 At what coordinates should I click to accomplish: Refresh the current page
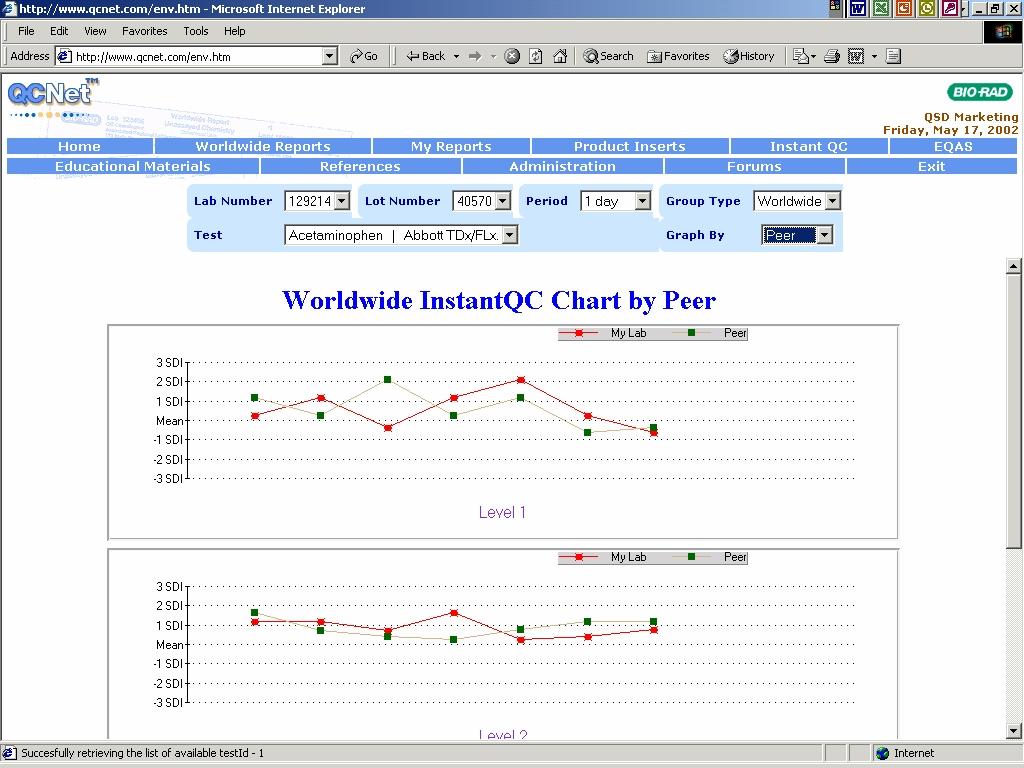[x=536, y=56]
